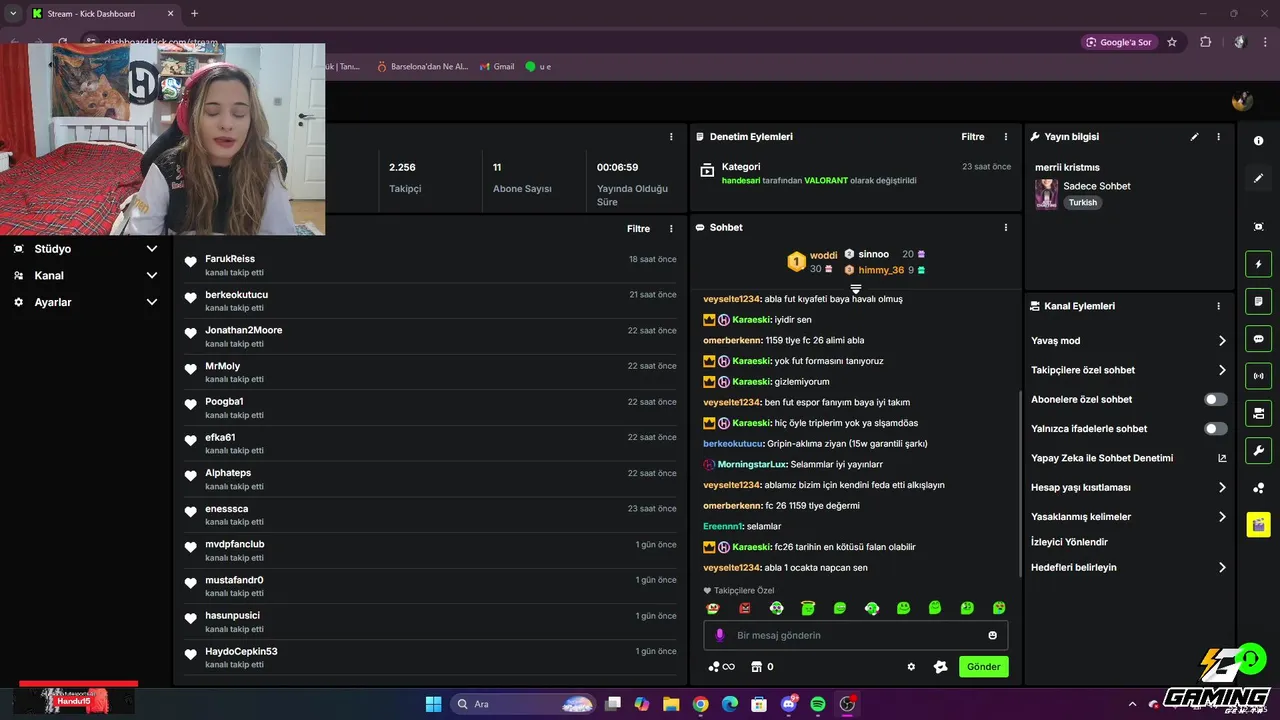
Task: Open the browser extensions puzzle icon
Action: click(1205, 42)
